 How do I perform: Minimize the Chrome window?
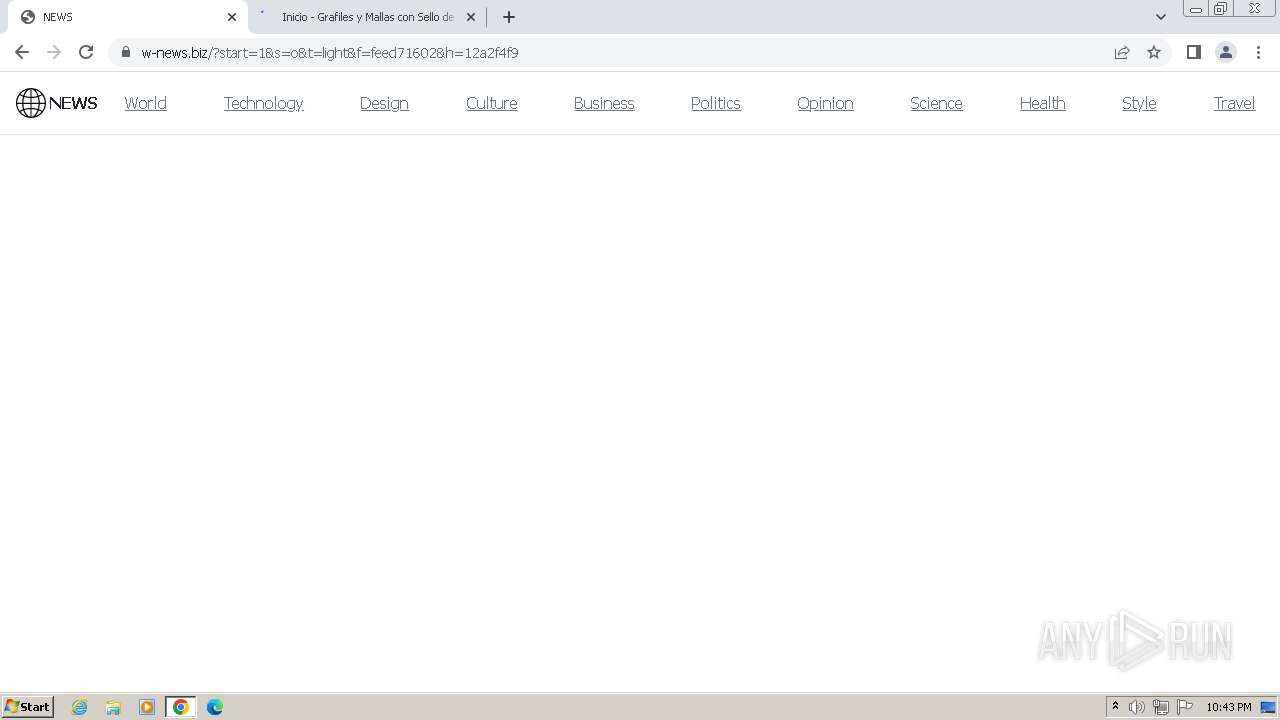pyautogui.click(x=1195, y=9)
